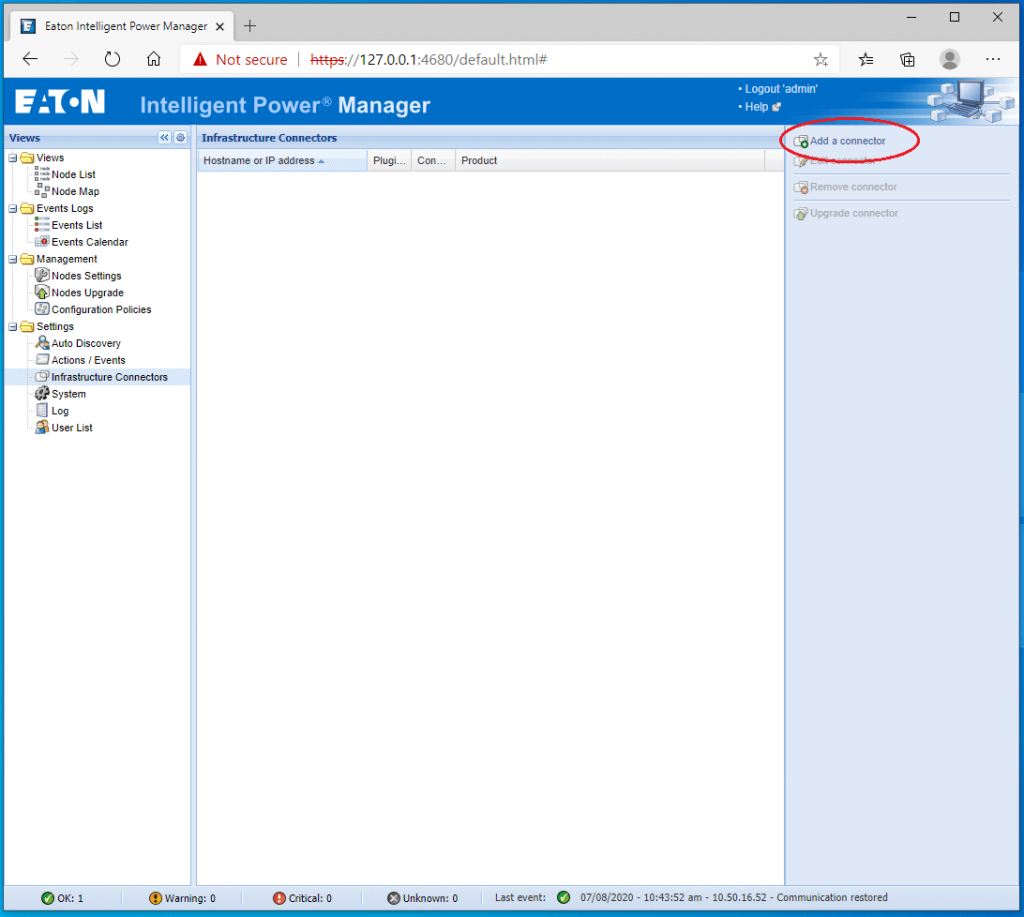Click the Auto Discovery icon
1024x917 pixels.
point(42,343)
